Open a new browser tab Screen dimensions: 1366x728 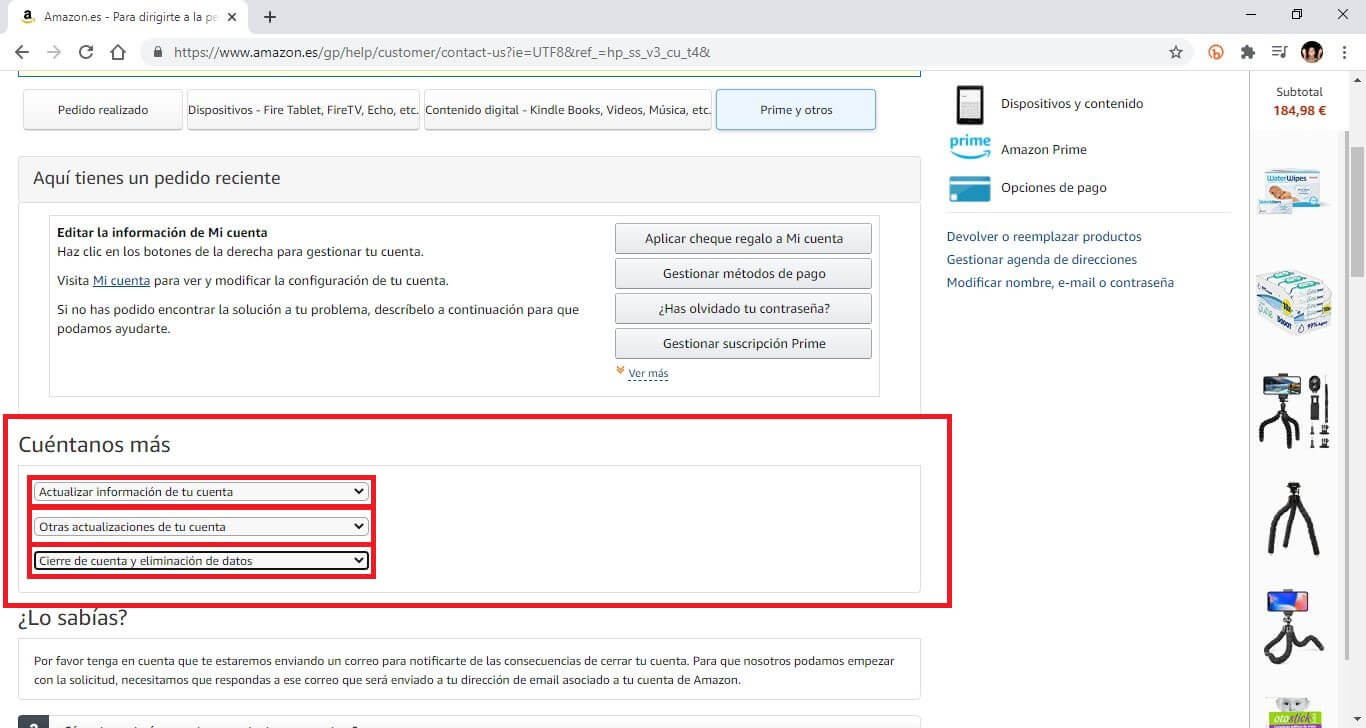[x=270, y=17]
